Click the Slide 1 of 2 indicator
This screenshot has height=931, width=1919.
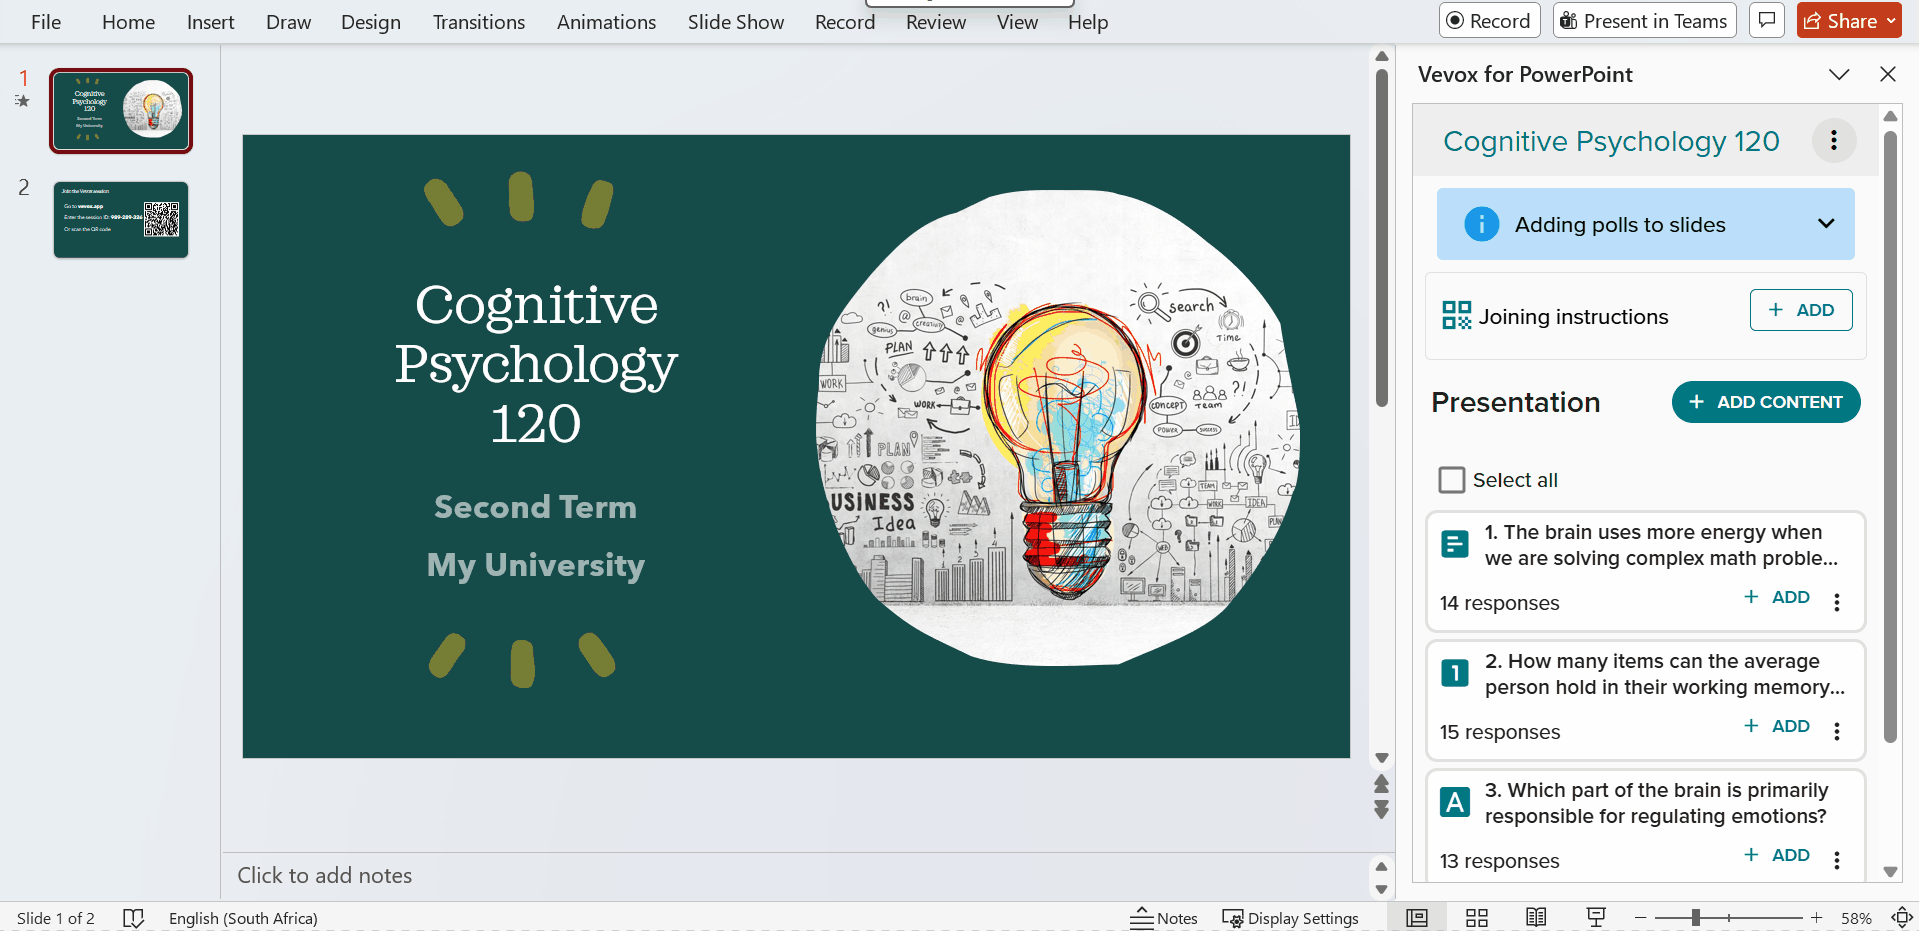(56, 918)
